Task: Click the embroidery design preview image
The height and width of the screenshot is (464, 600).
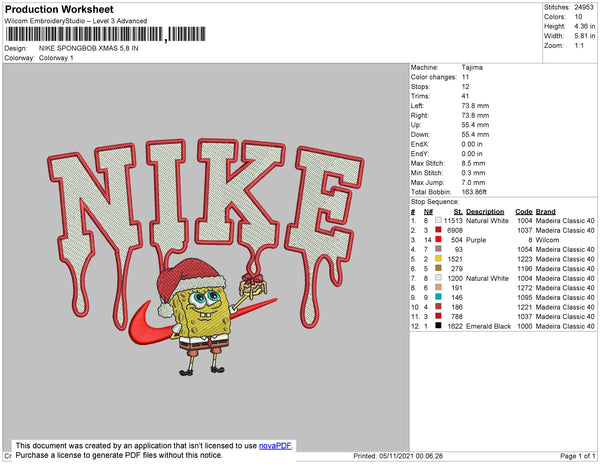Action: point(206,257)
